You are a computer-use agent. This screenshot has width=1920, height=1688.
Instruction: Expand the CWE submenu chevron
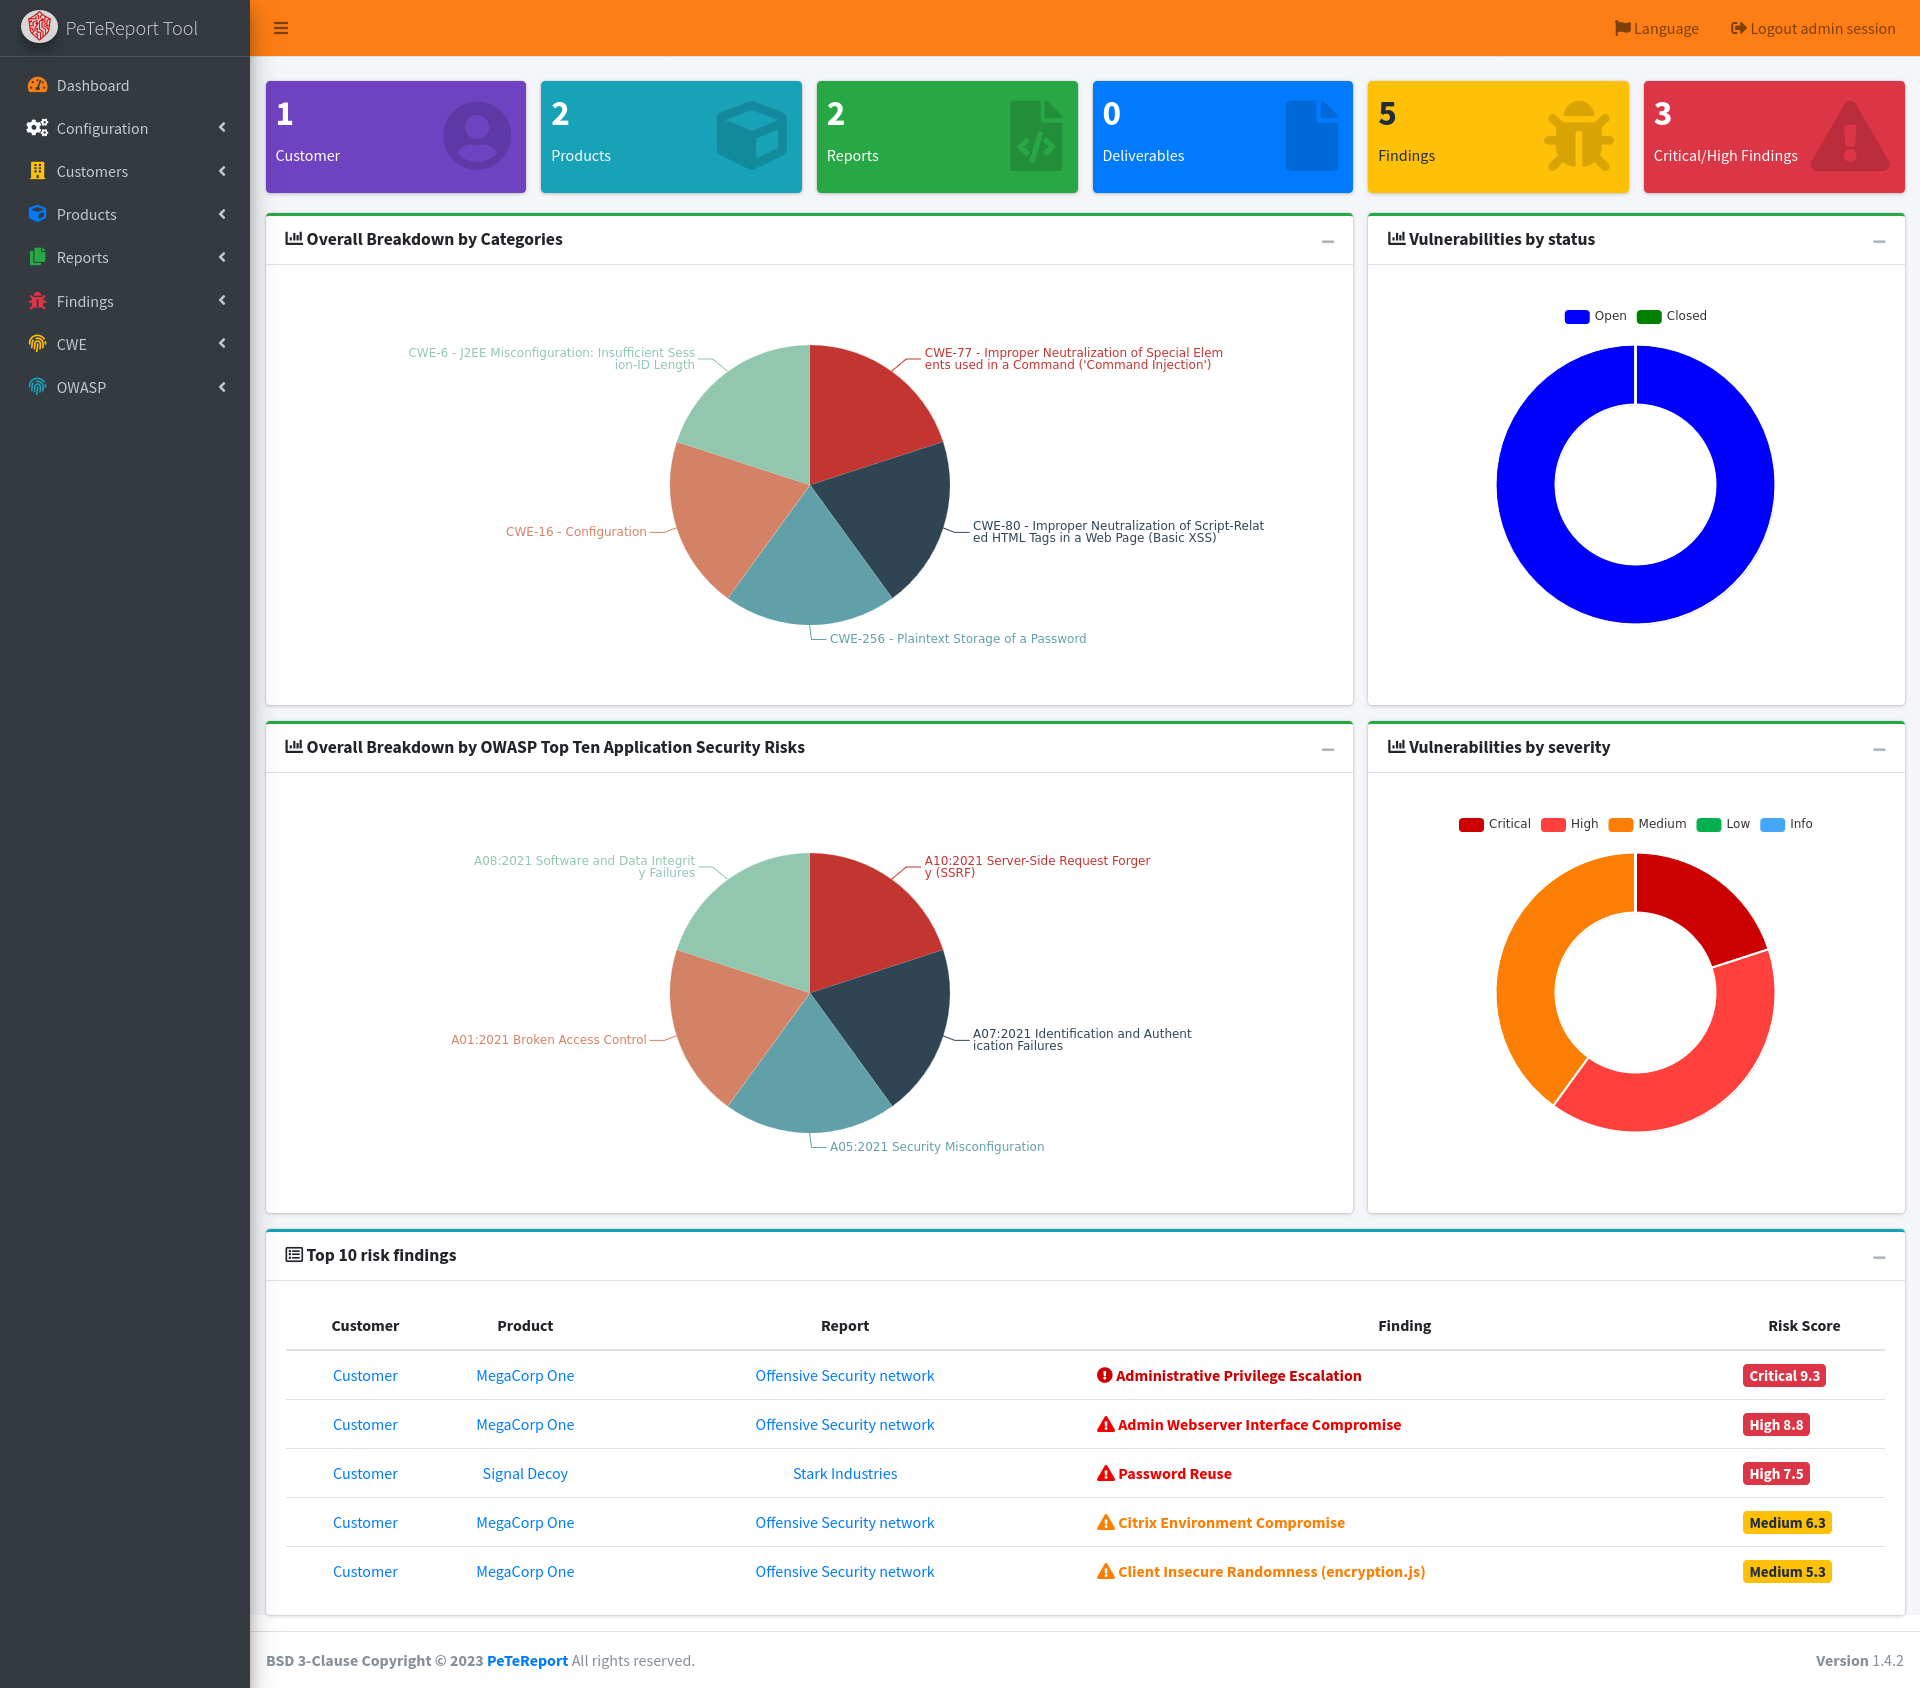pyautogui.click(x=222, y=343)
